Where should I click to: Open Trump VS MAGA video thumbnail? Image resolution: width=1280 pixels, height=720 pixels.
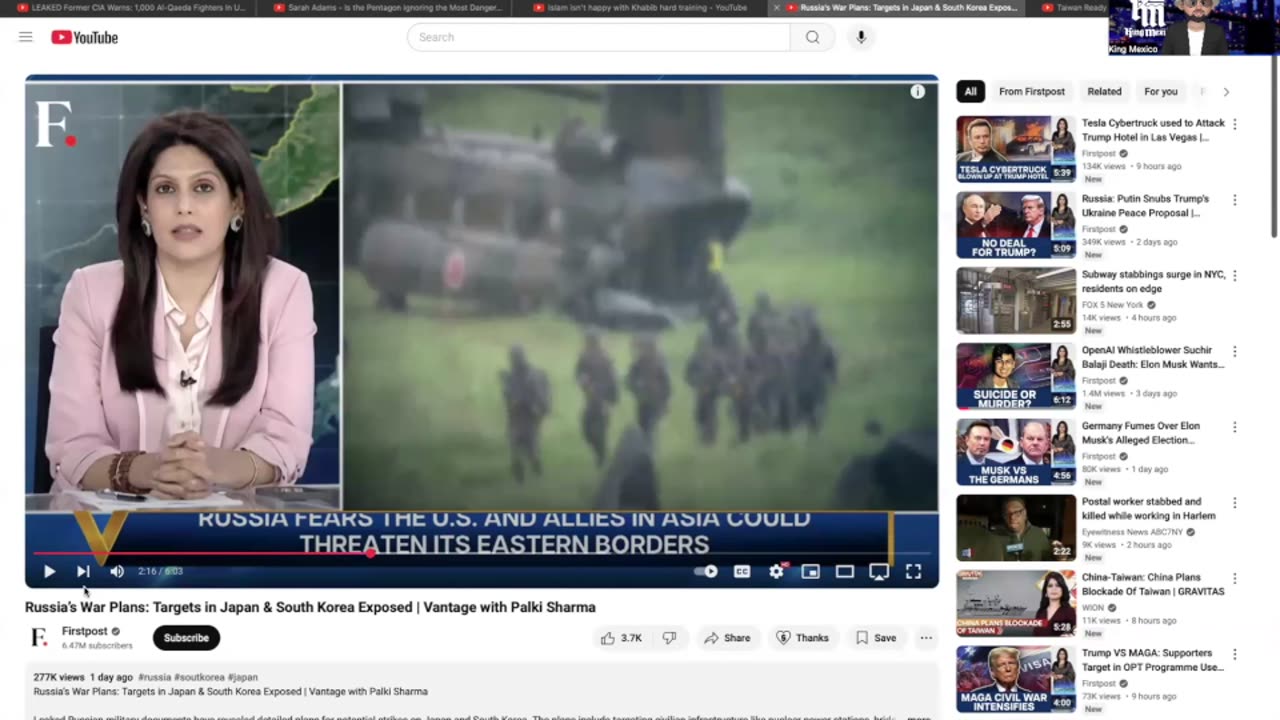(x=1016, y=679)
